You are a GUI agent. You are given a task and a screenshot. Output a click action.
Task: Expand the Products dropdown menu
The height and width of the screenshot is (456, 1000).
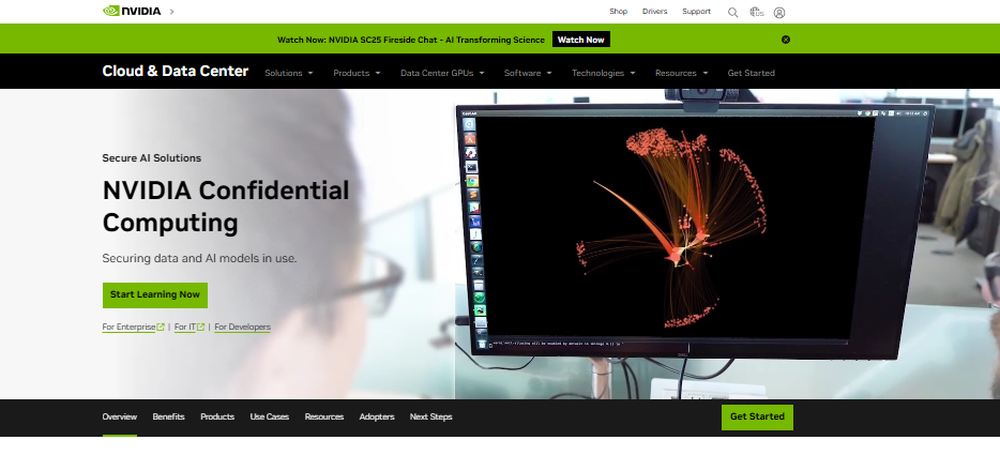click(357, 73)
